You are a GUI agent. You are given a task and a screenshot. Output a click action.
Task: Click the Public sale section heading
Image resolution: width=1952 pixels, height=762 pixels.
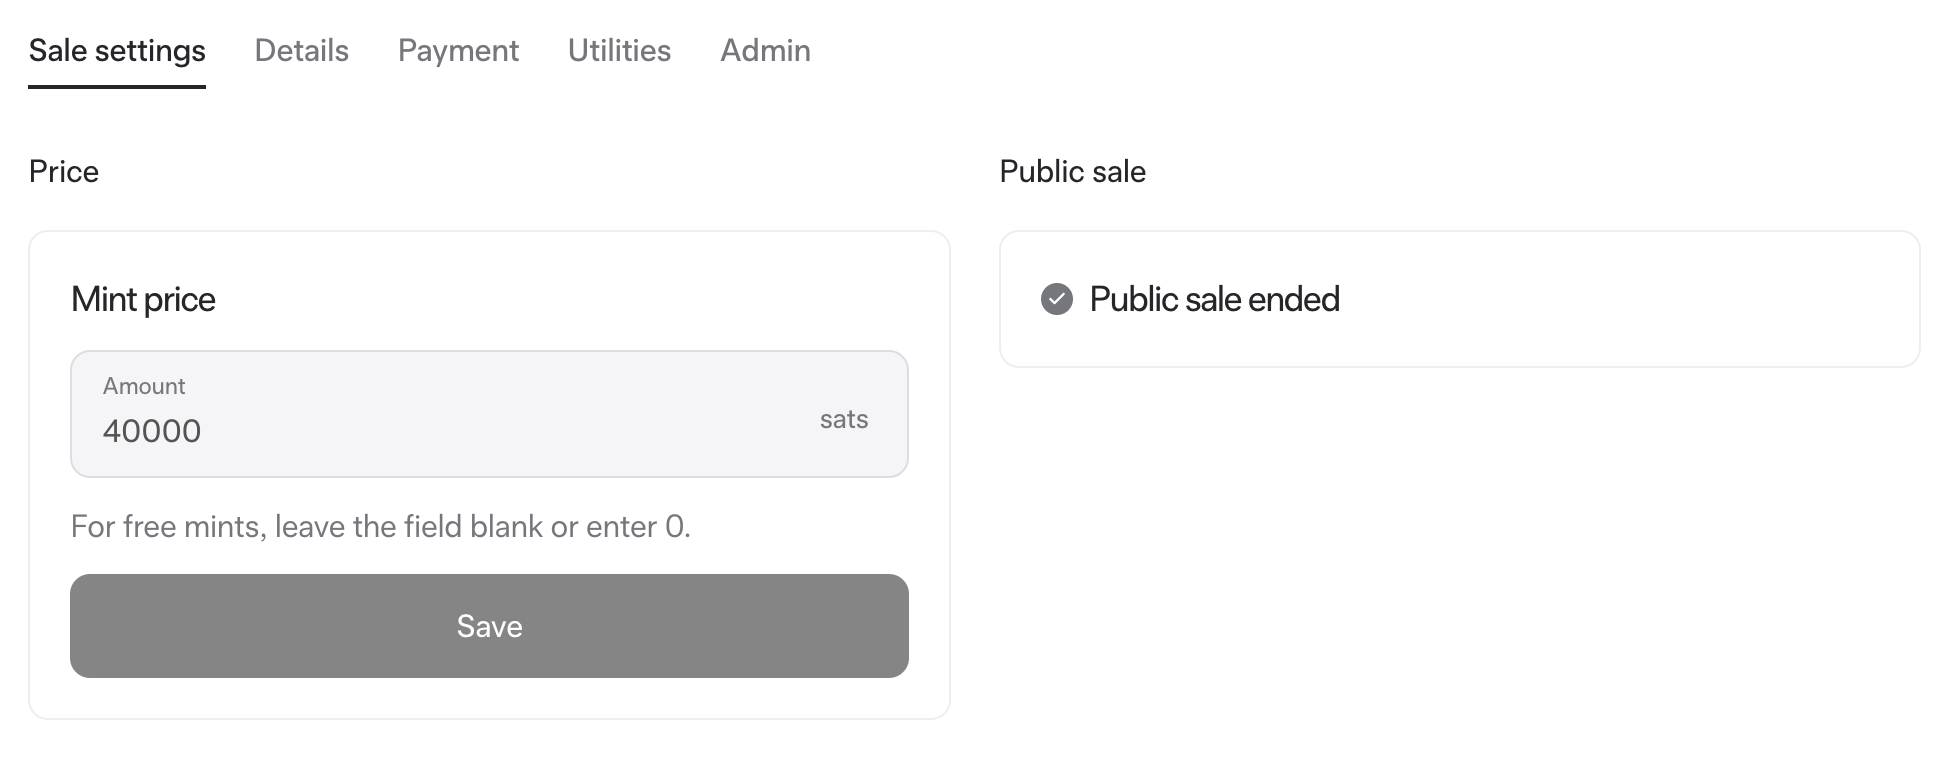point(1072,171)
